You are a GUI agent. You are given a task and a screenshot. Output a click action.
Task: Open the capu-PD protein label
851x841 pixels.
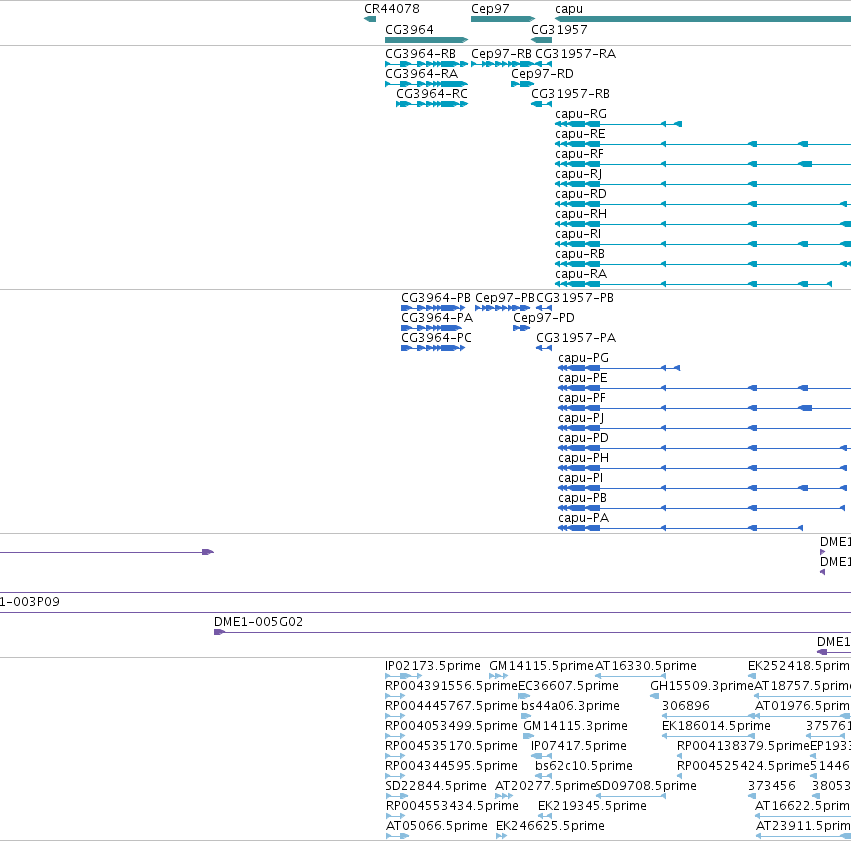[583, 438]
